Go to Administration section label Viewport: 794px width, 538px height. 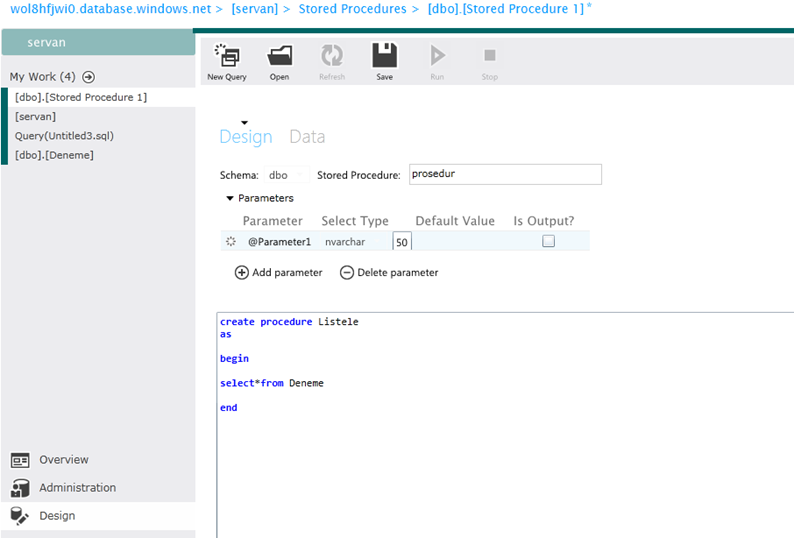coord(77,487)
